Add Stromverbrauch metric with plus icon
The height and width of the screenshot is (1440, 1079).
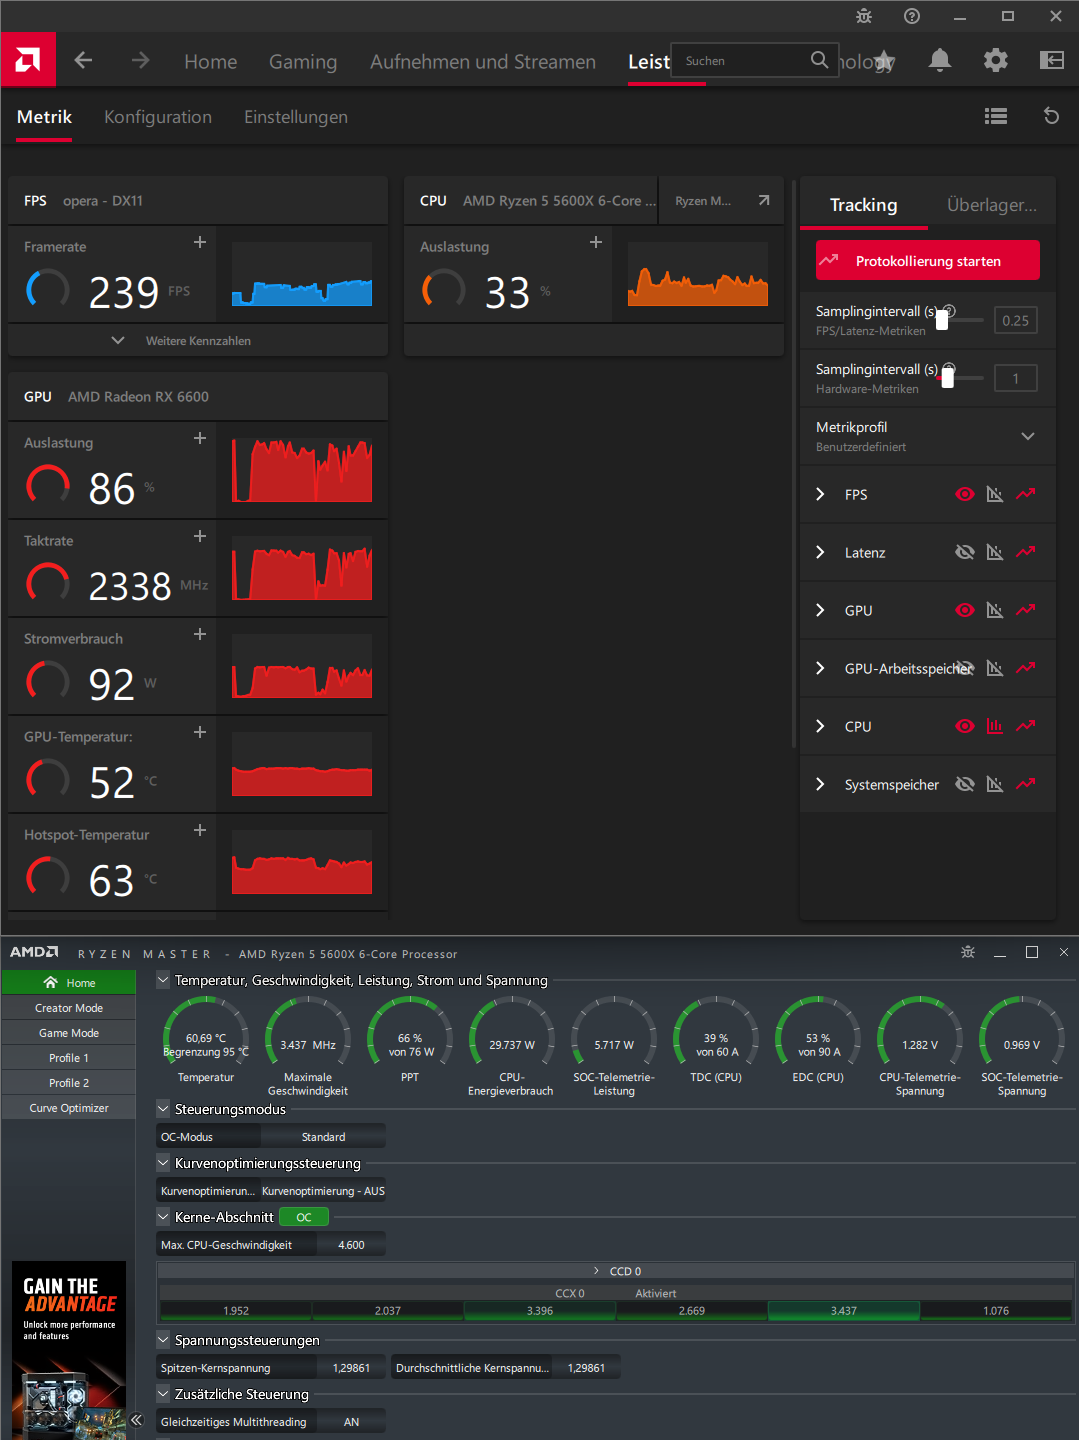pos(200,634)
